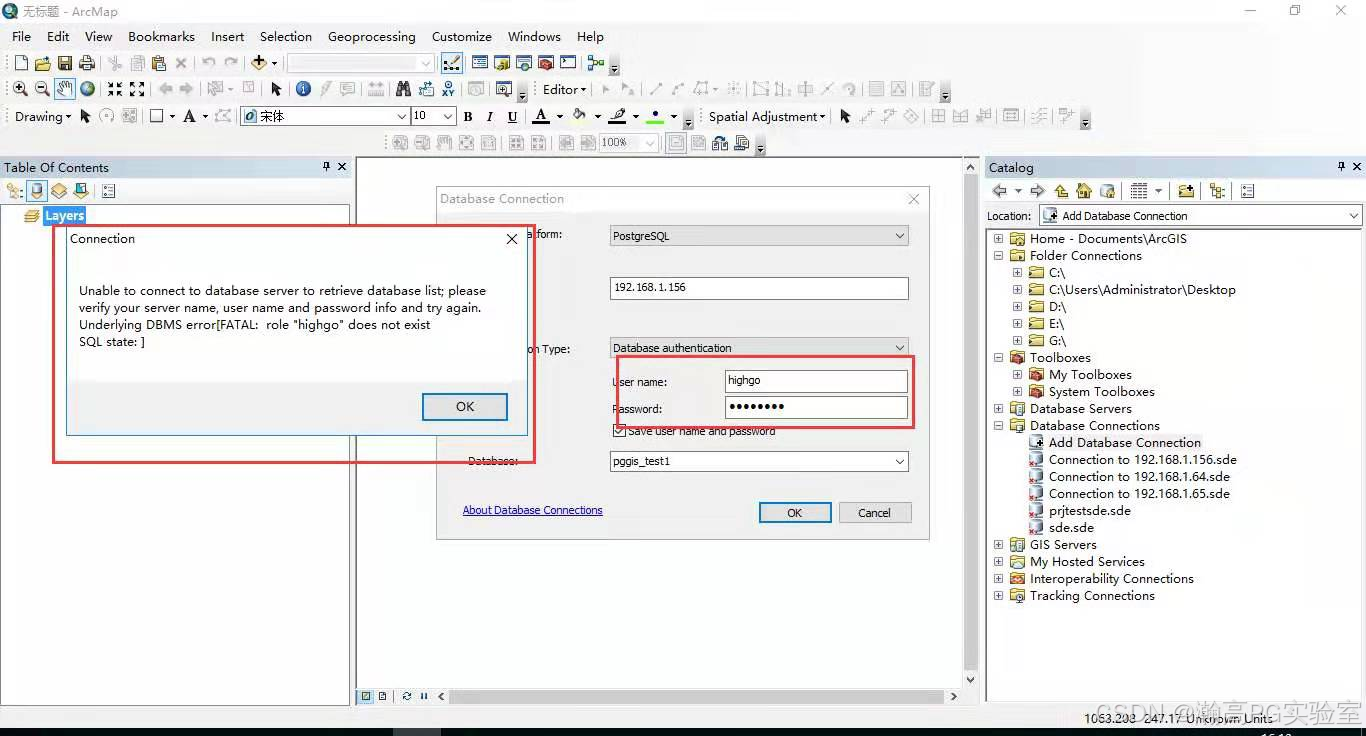
Task: Pick the font color swatch
Action: 541,116
